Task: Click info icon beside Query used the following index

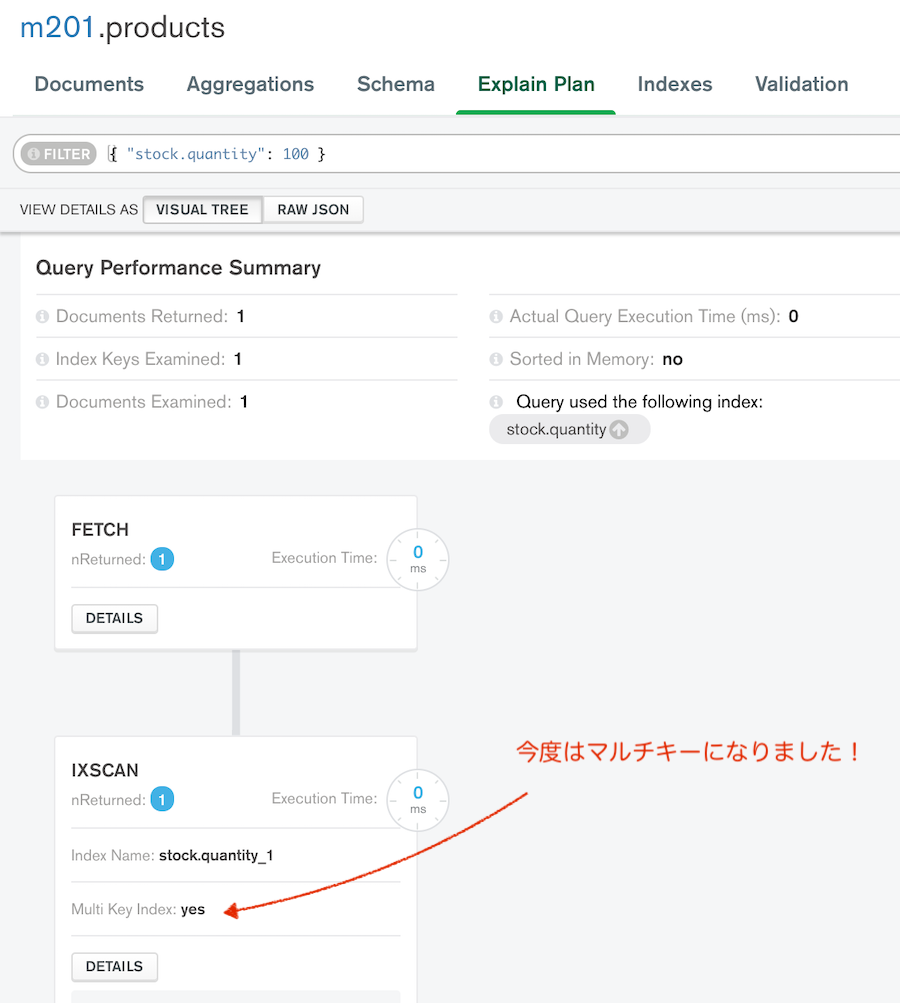Action: [496, 402]
